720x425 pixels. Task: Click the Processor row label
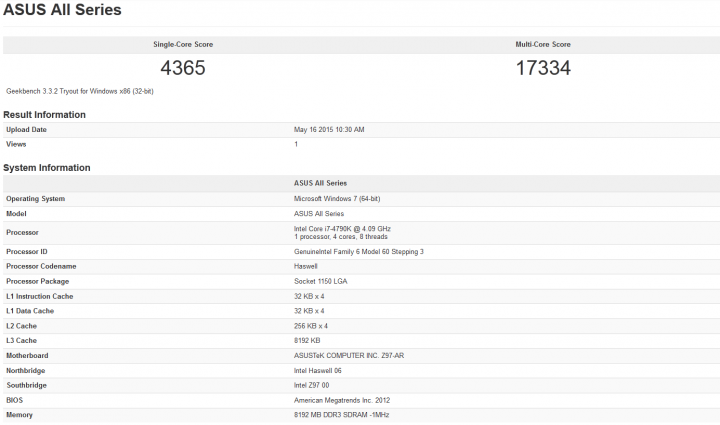click(22, 233)
